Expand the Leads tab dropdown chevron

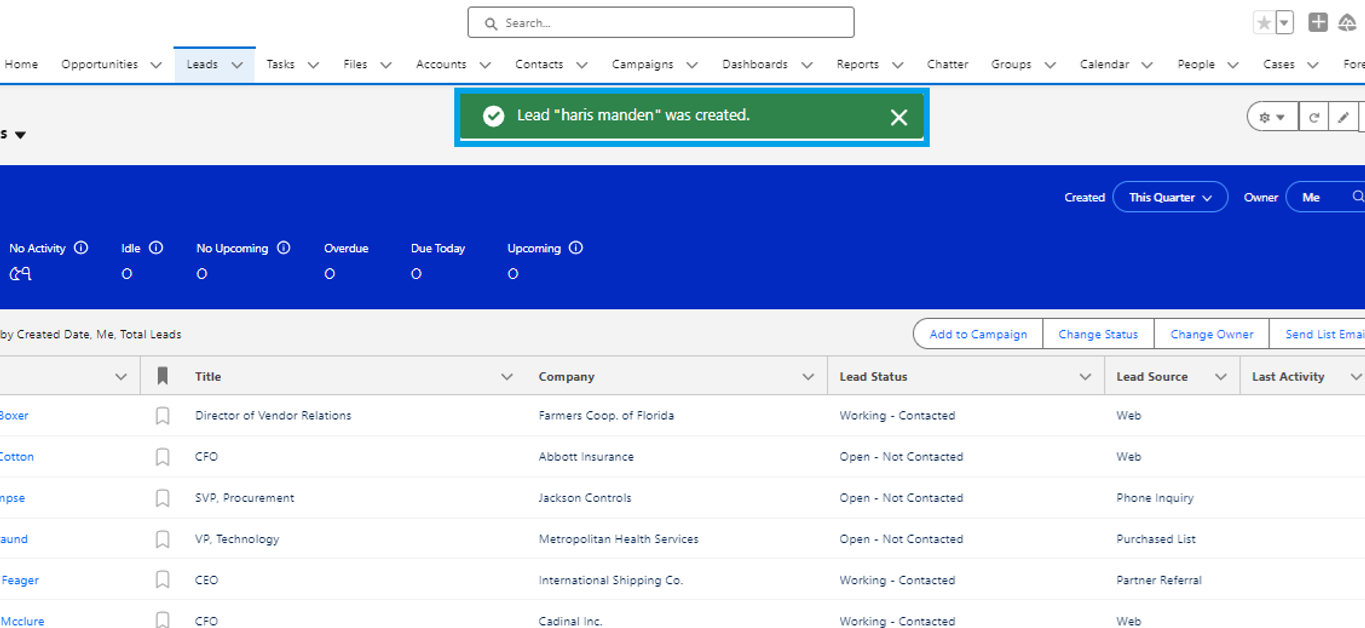click(239, 63)
